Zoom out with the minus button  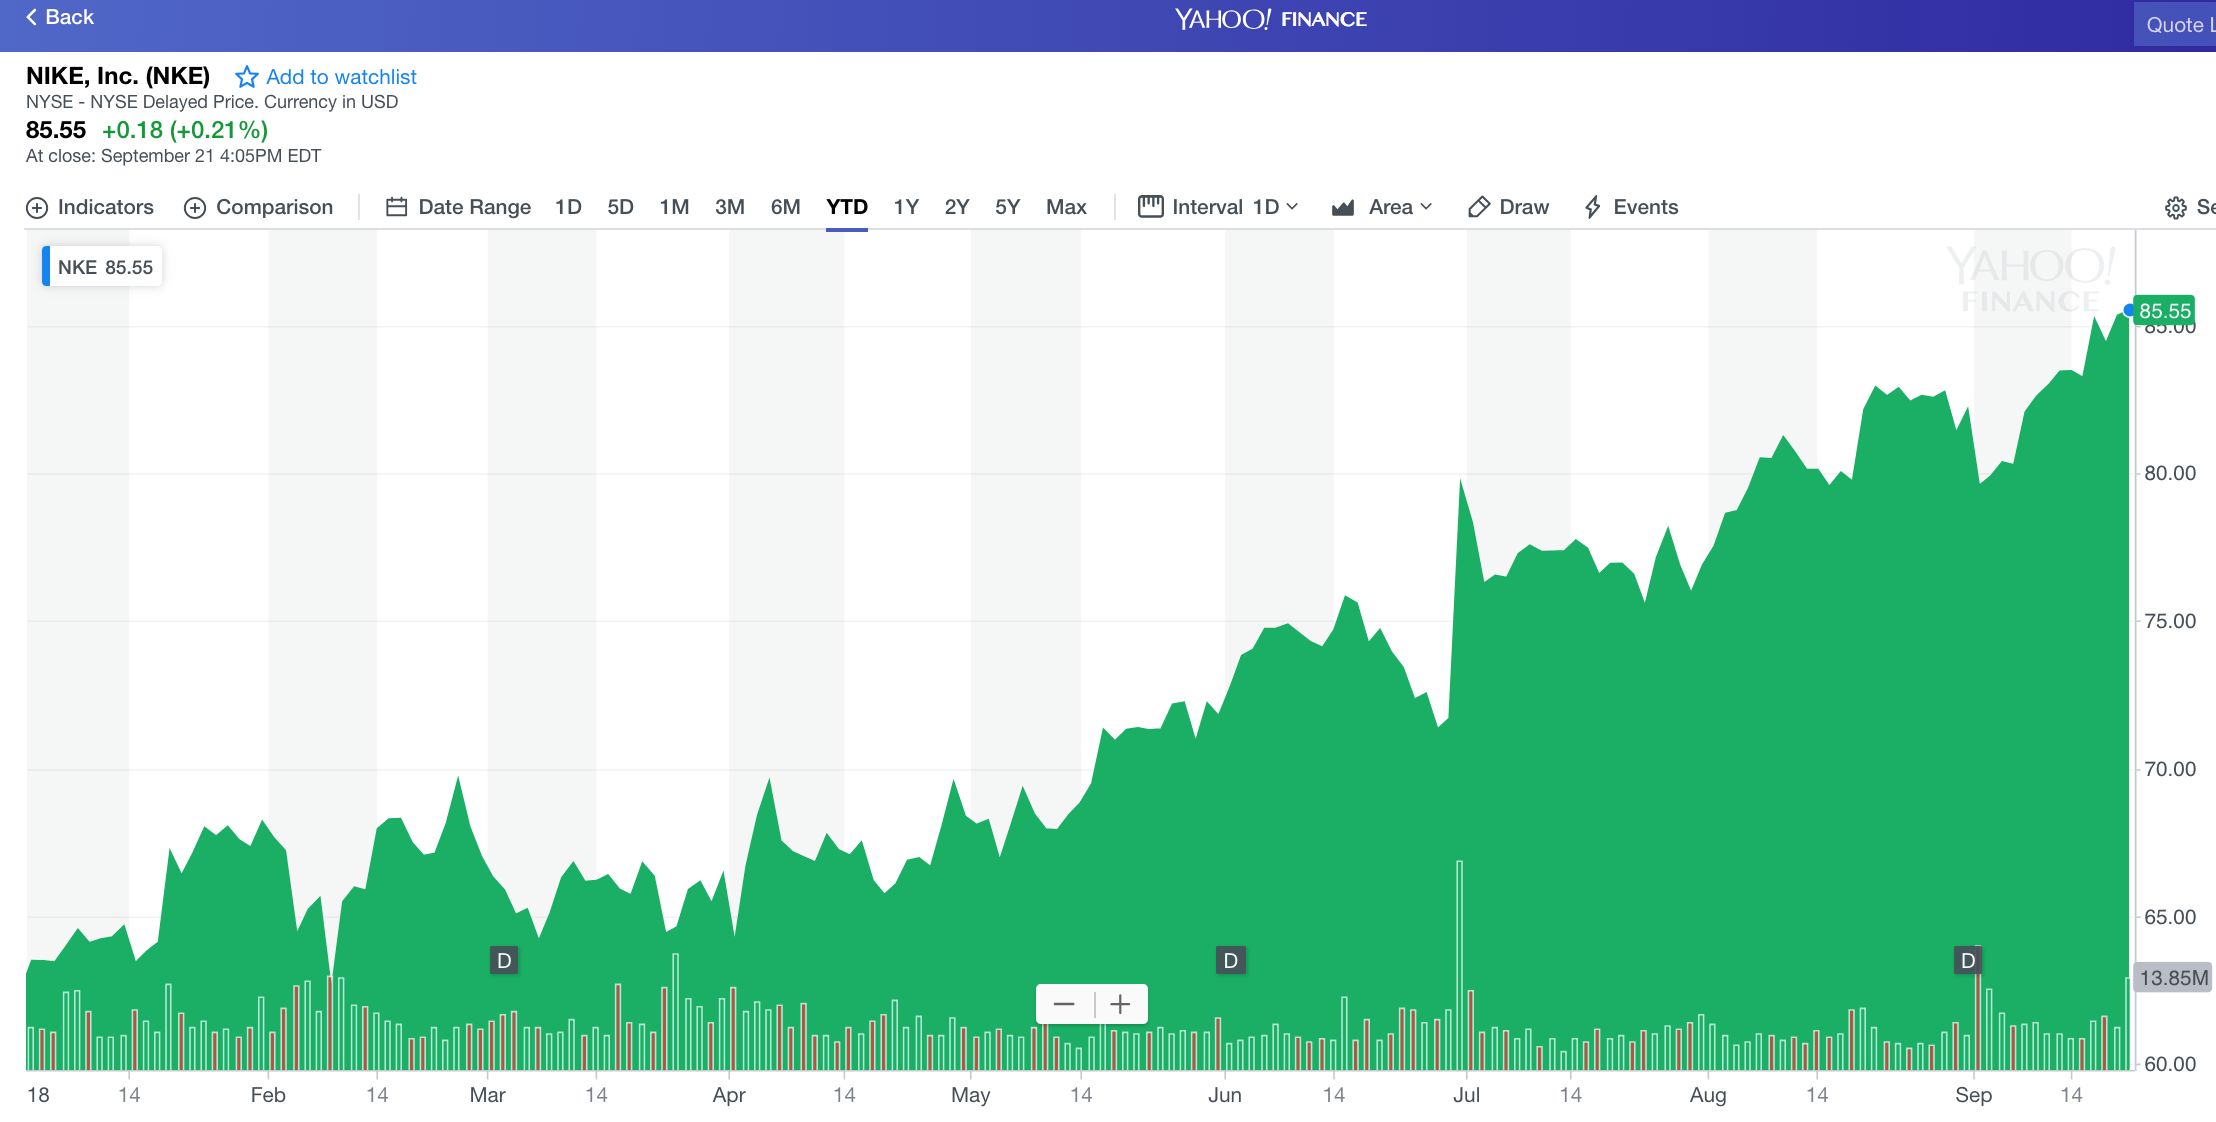pos(1064,1004)
